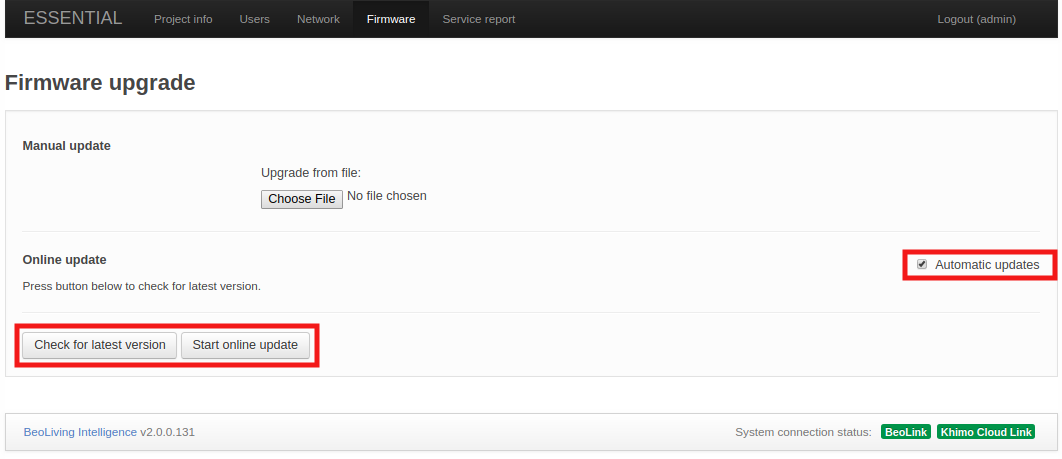Log out of the admin account
The image size is (1062, 459).
pyautogui.click(x=976, y=19)
